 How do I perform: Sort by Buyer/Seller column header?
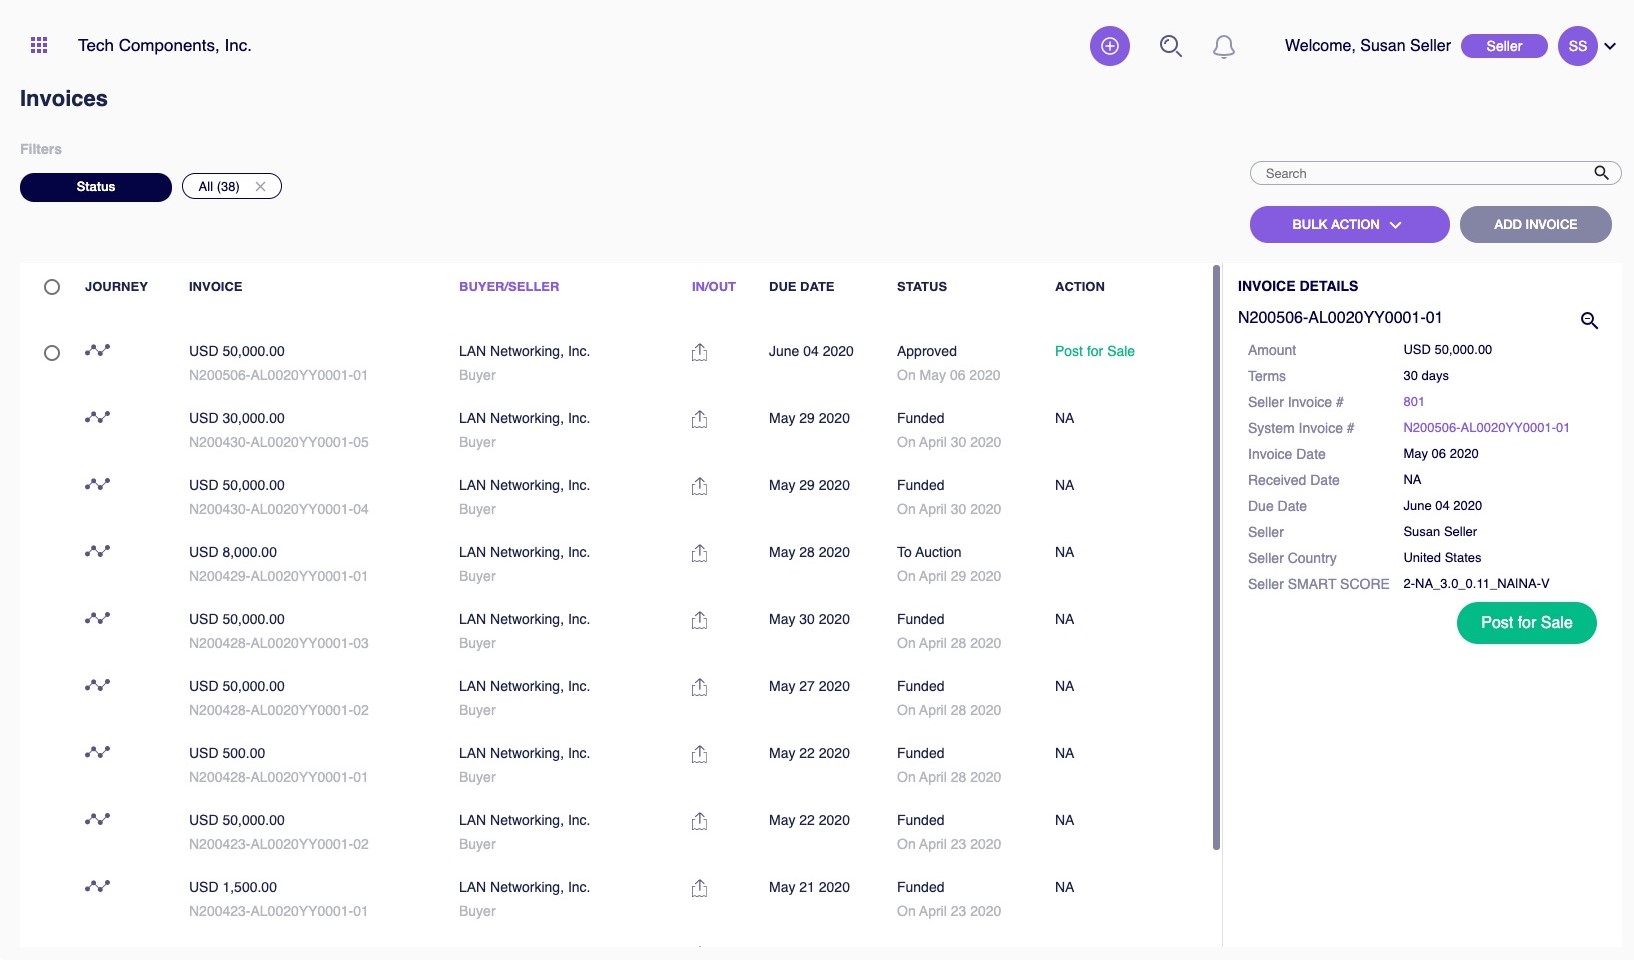[x=509, y=287]
